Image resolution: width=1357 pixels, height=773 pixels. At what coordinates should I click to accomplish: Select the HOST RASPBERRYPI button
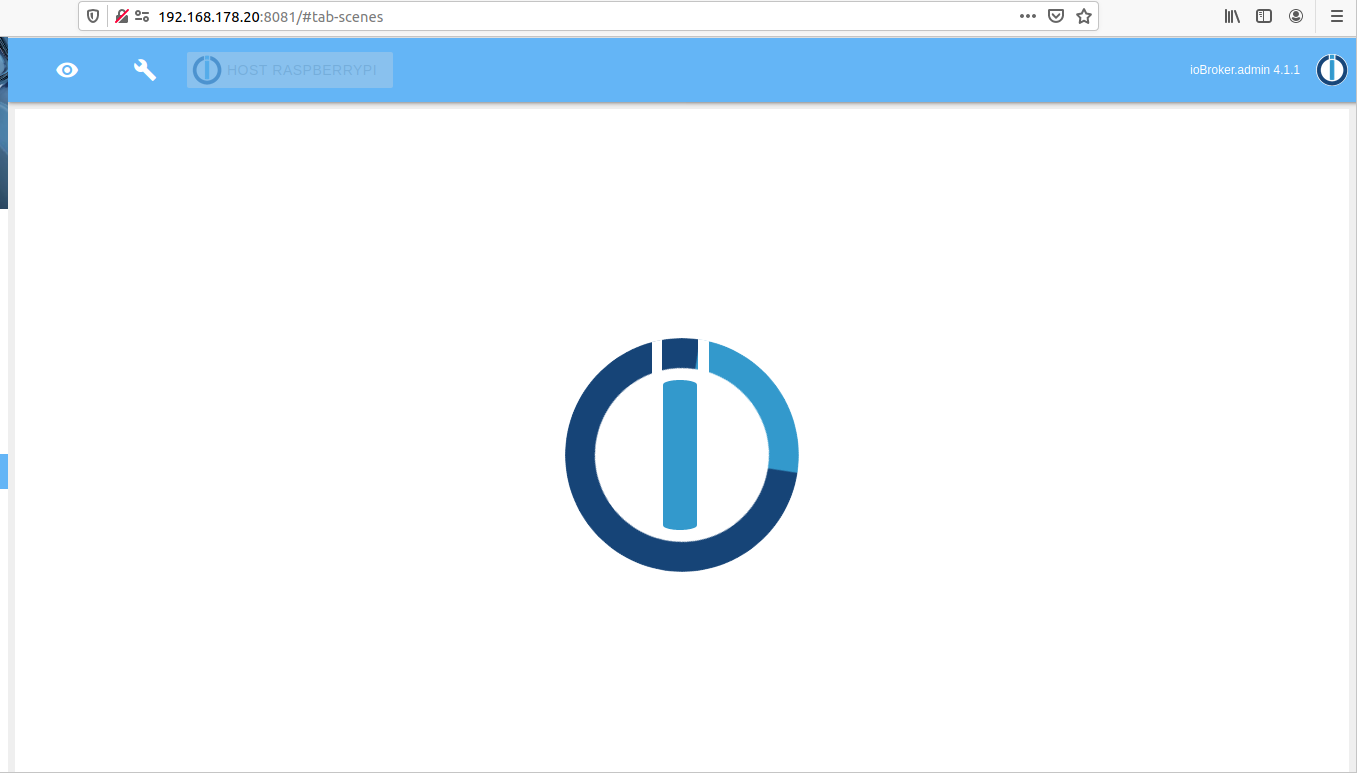[290, 70]
